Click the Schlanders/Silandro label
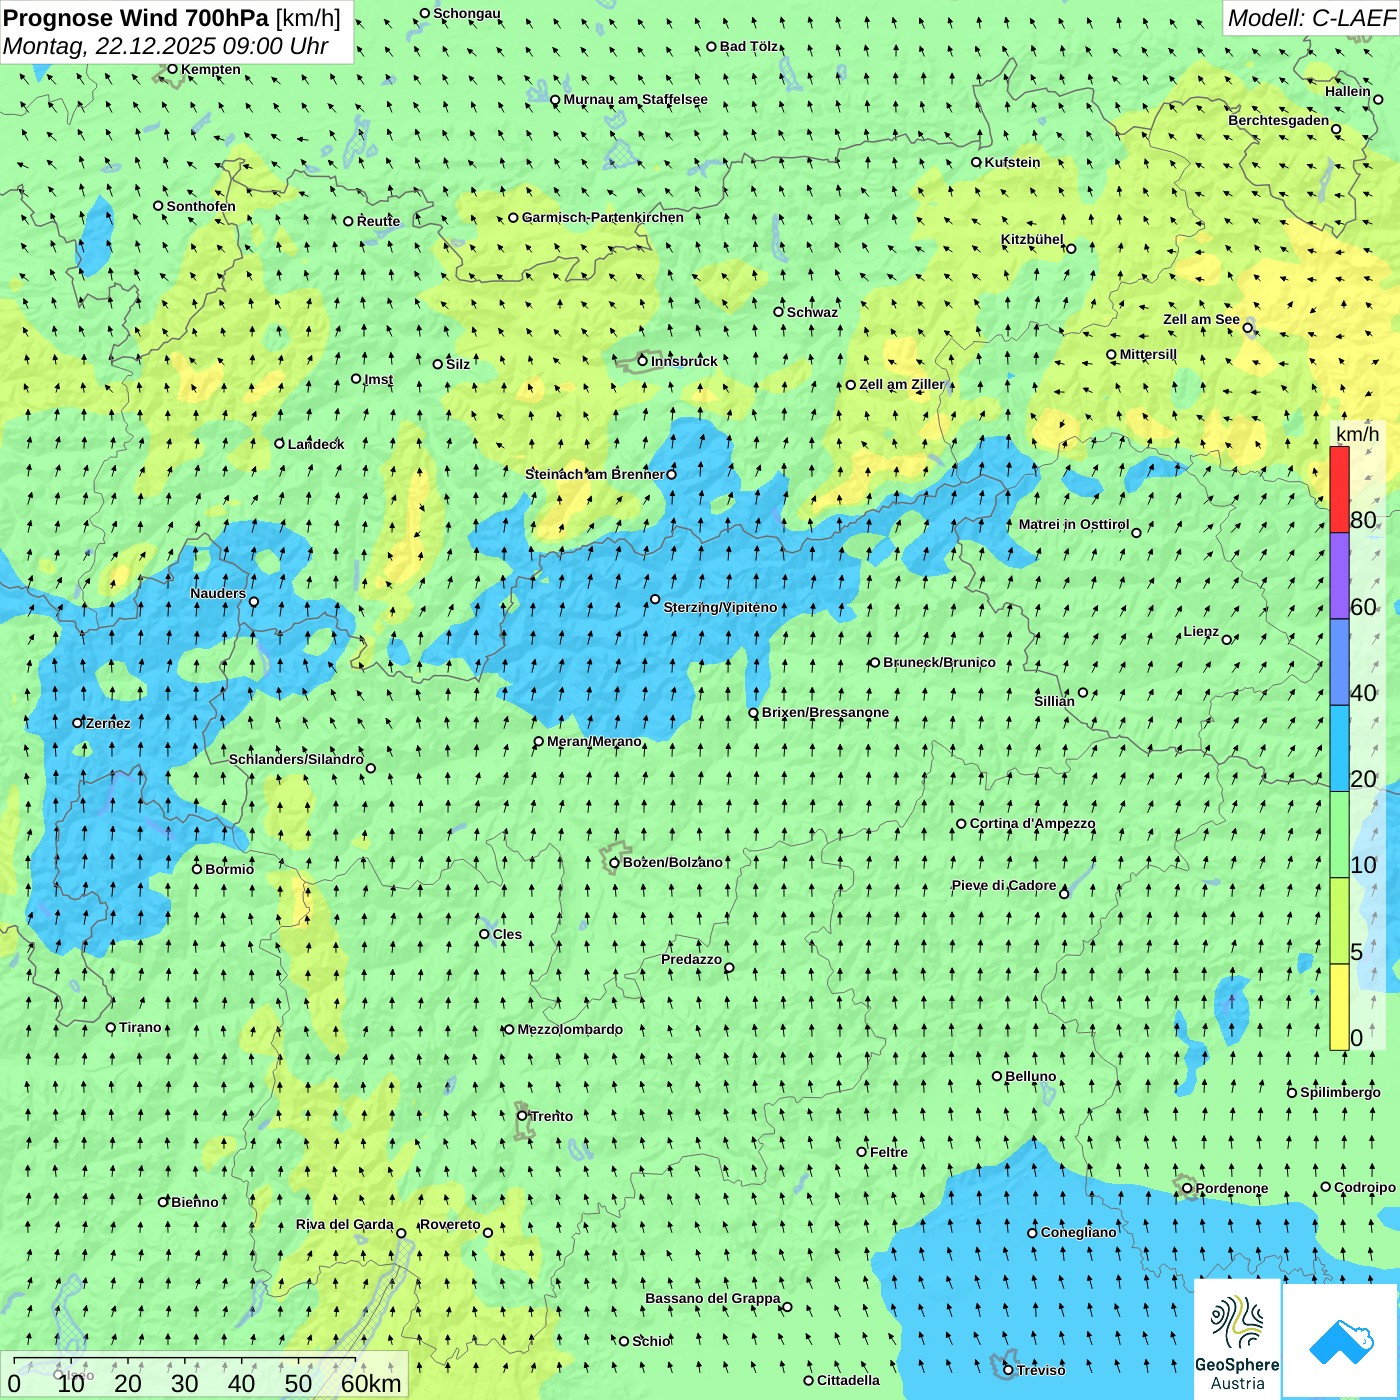The height and width of the screenshot is (1400, 1400). [296, 759]
